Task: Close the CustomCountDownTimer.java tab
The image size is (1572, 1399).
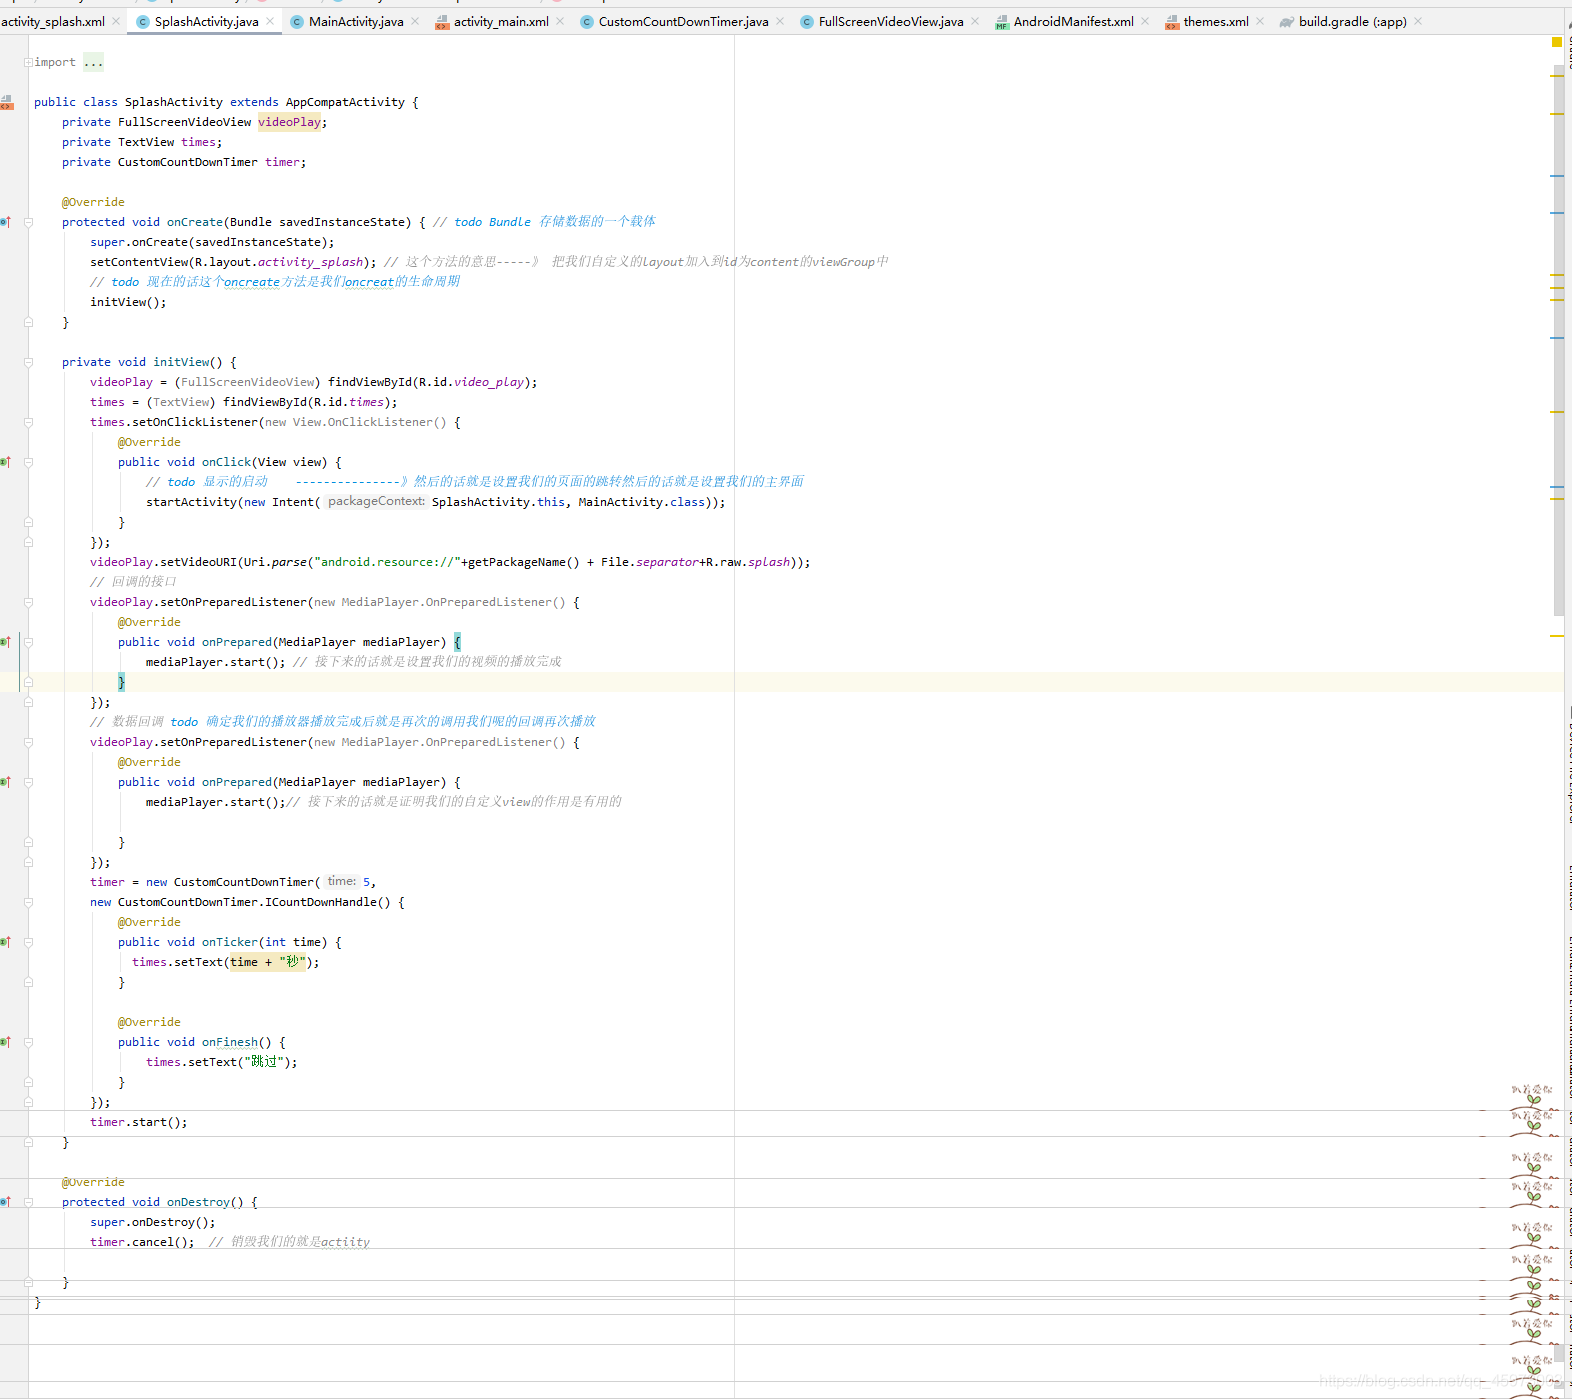Action: [780, 21]
